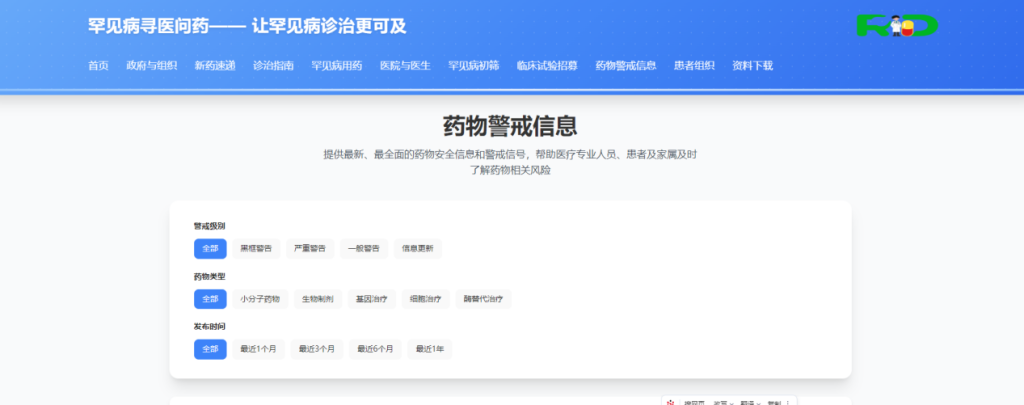The width and height of the screenshot is (1024, 405).
Task: Select 全部 under 药物类型
Action: point(210,299)
